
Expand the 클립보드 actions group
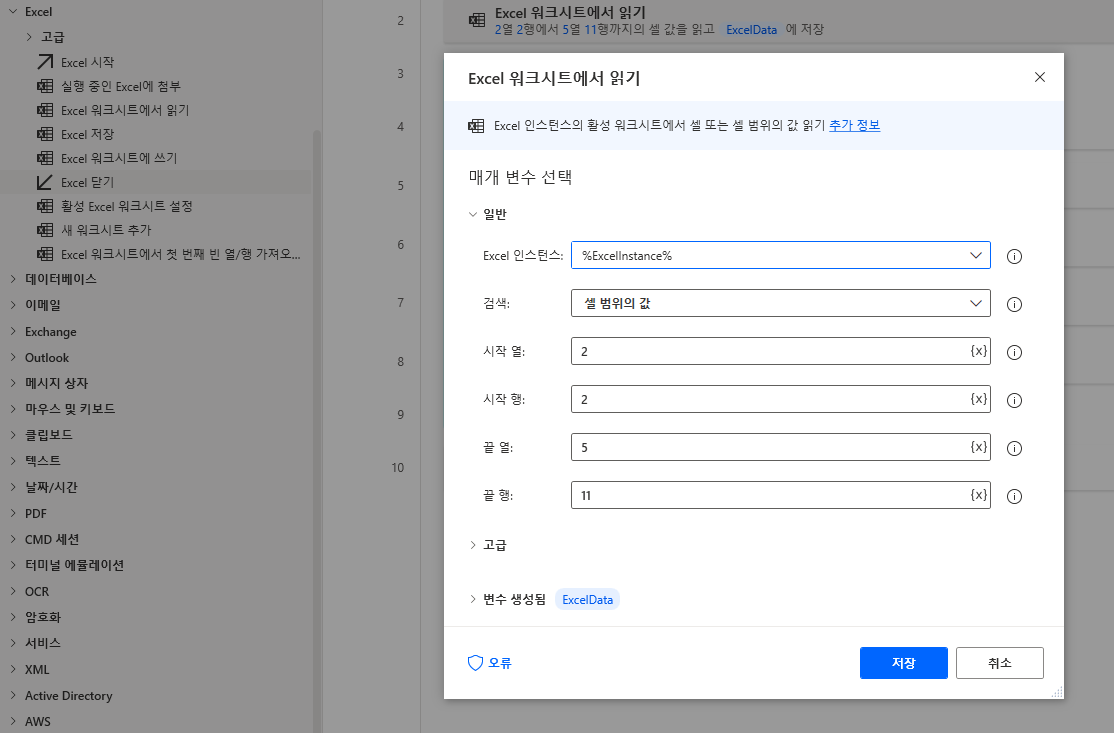tap(13, 434)
